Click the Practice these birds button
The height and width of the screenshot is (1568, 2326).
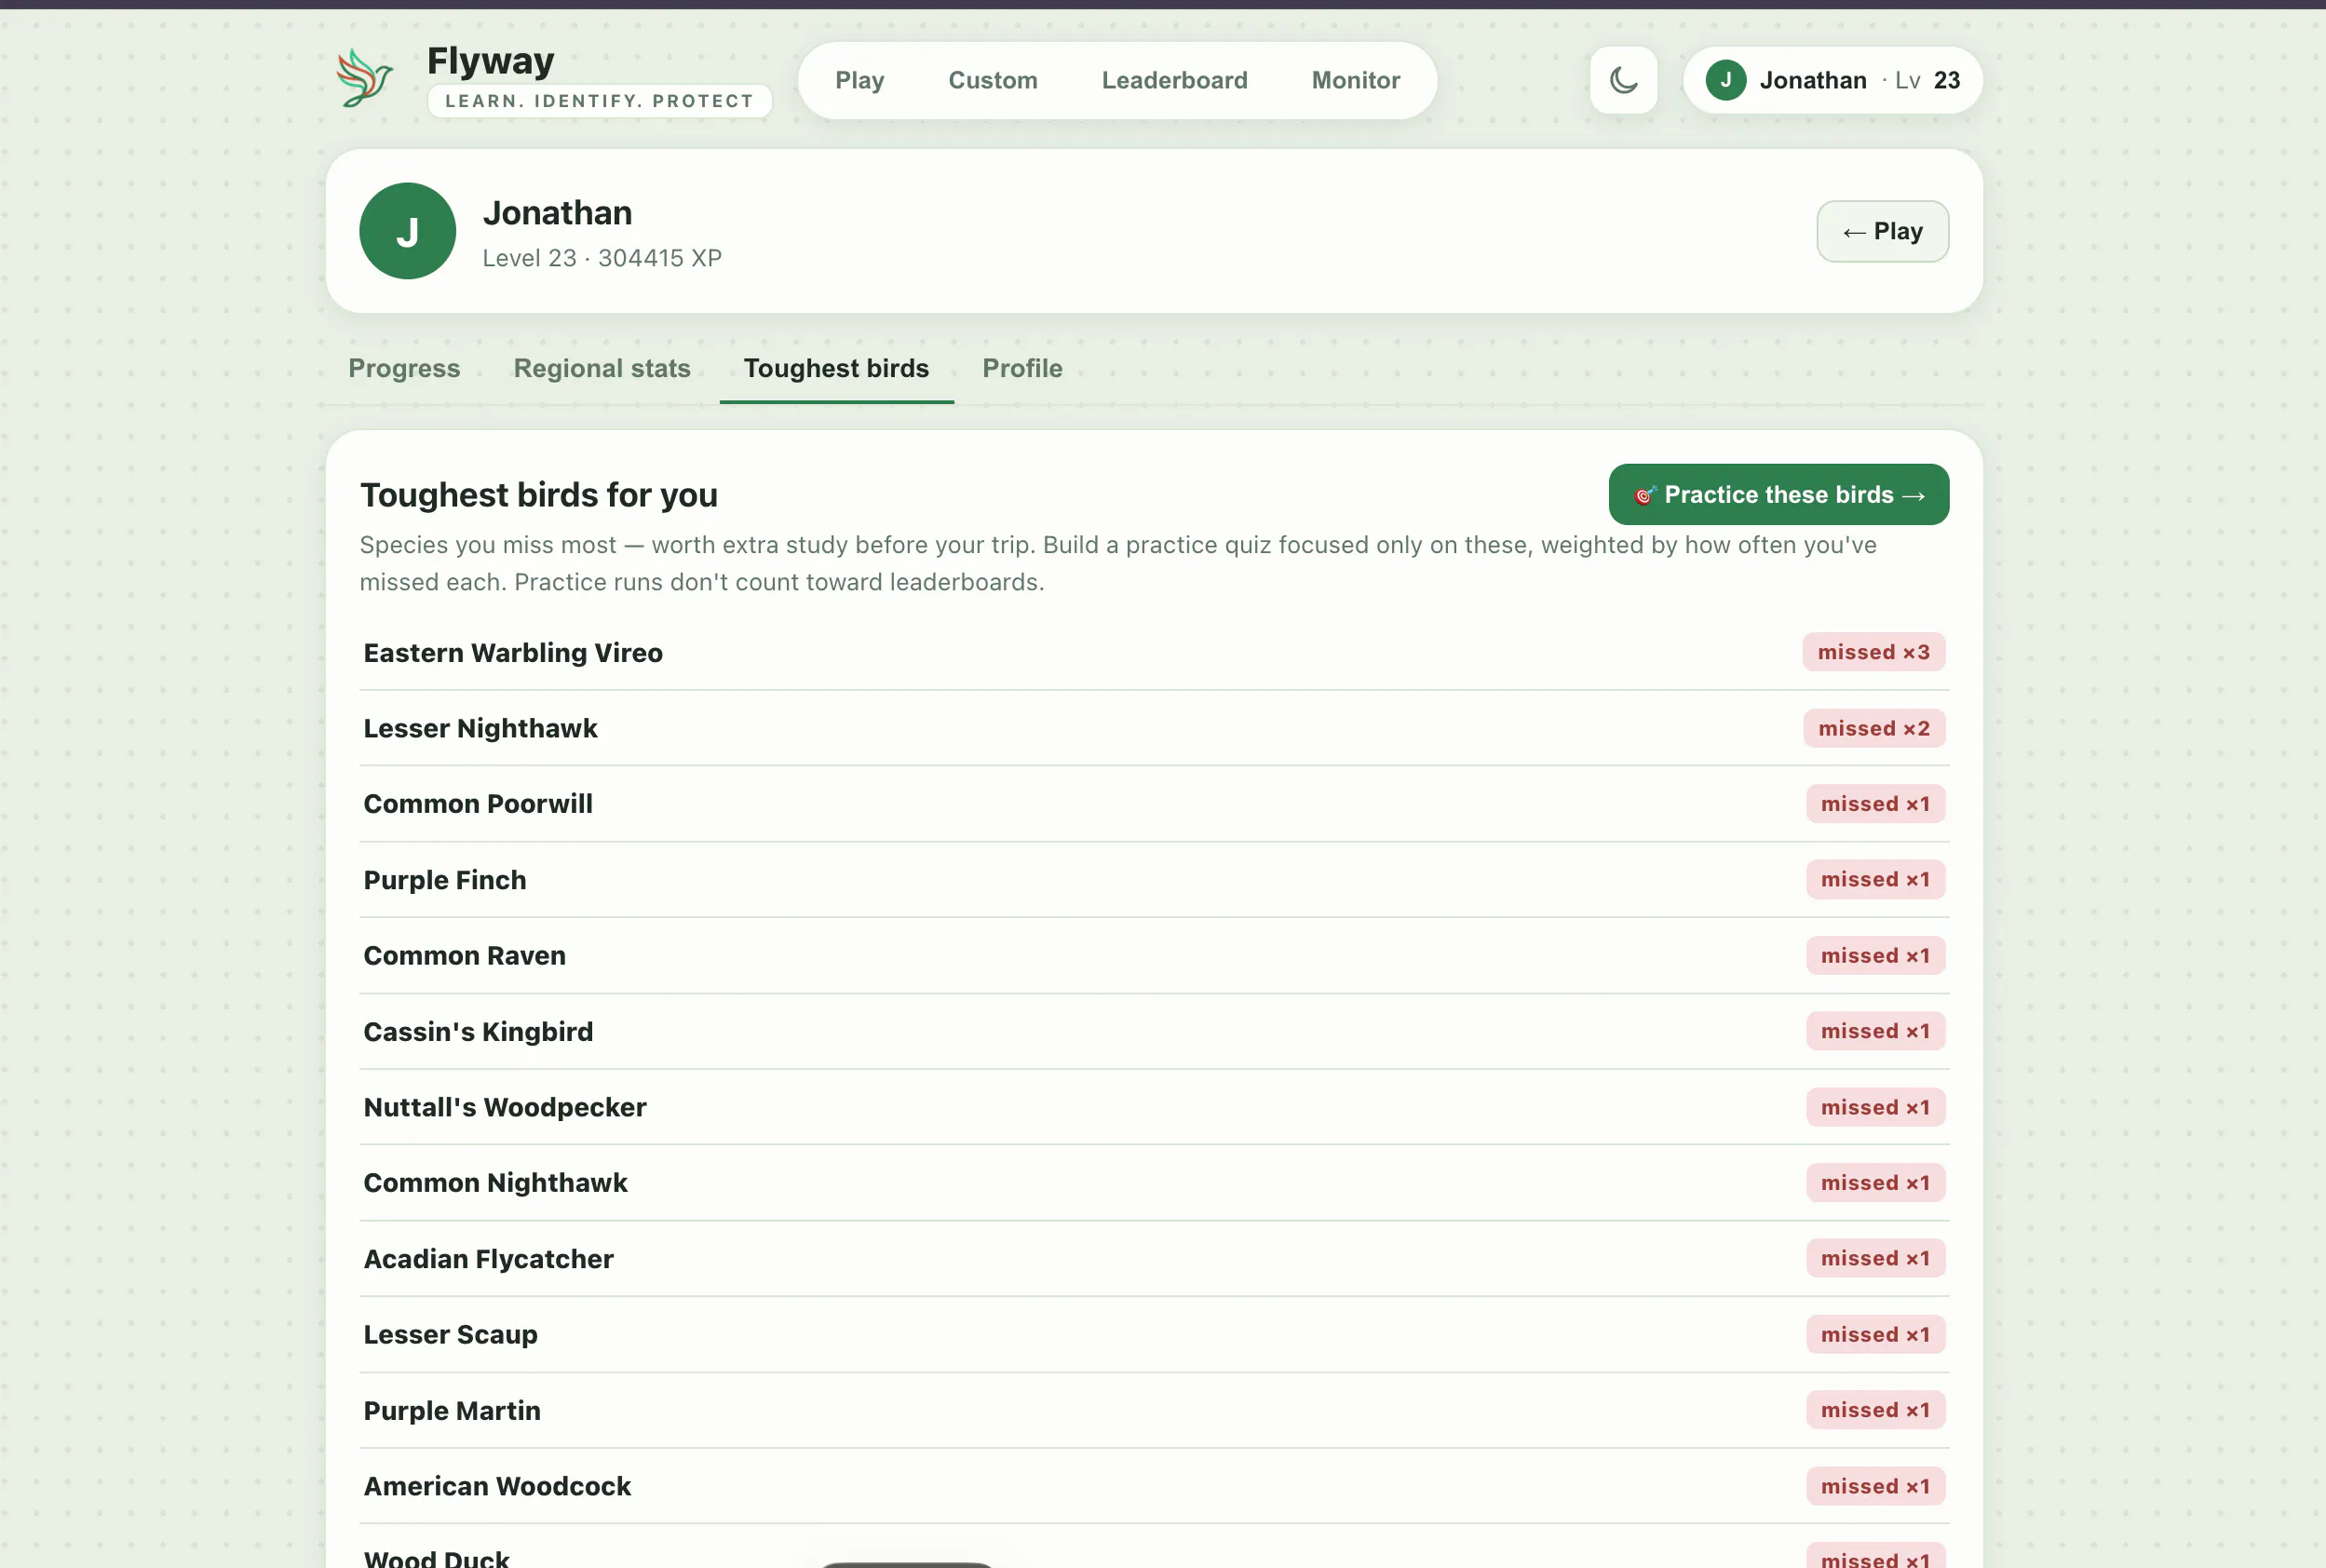coord(1778,494)
